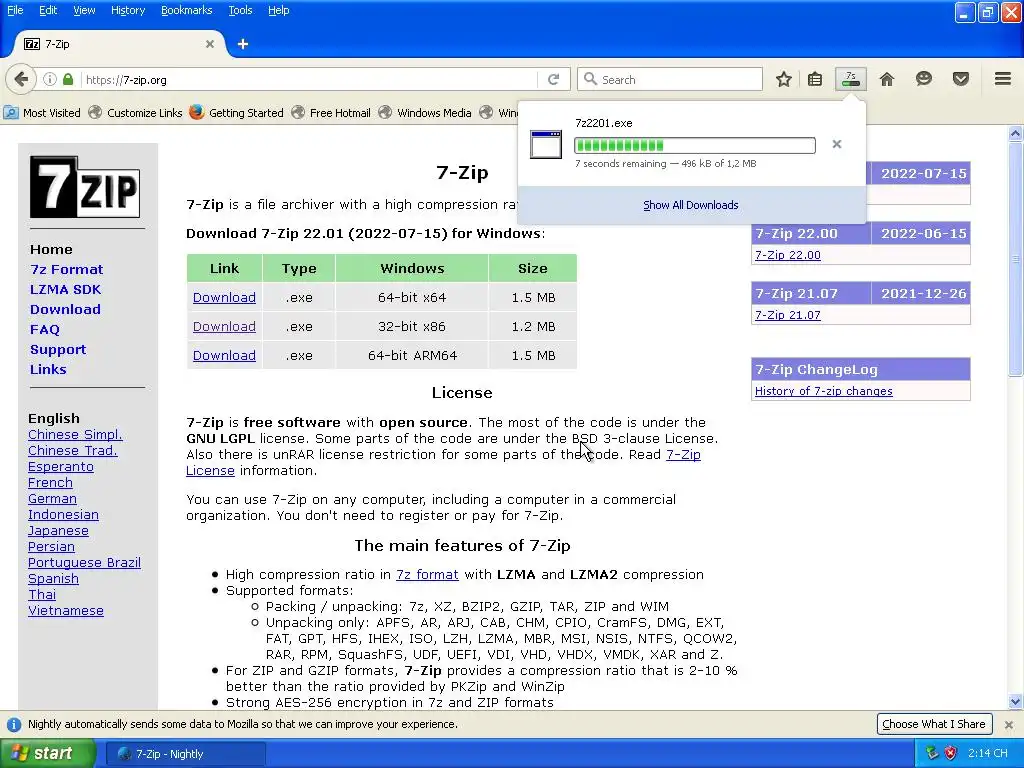This screenshot has height=768, width=1024.
Task: Download the 64-bit x64 installer
Action: click(x=224, y=298)
